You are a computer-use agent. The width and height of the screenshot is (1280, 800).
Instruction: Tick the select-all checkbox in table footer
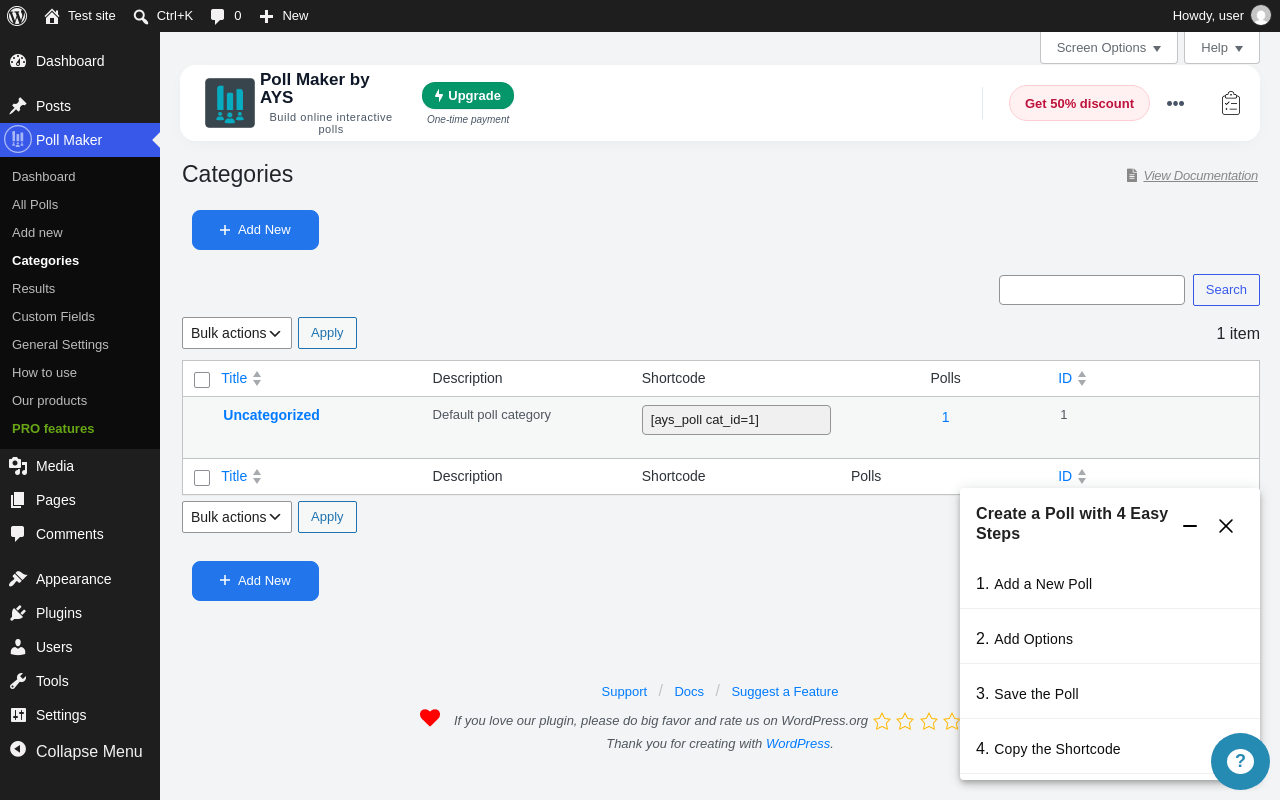[202, 478]
